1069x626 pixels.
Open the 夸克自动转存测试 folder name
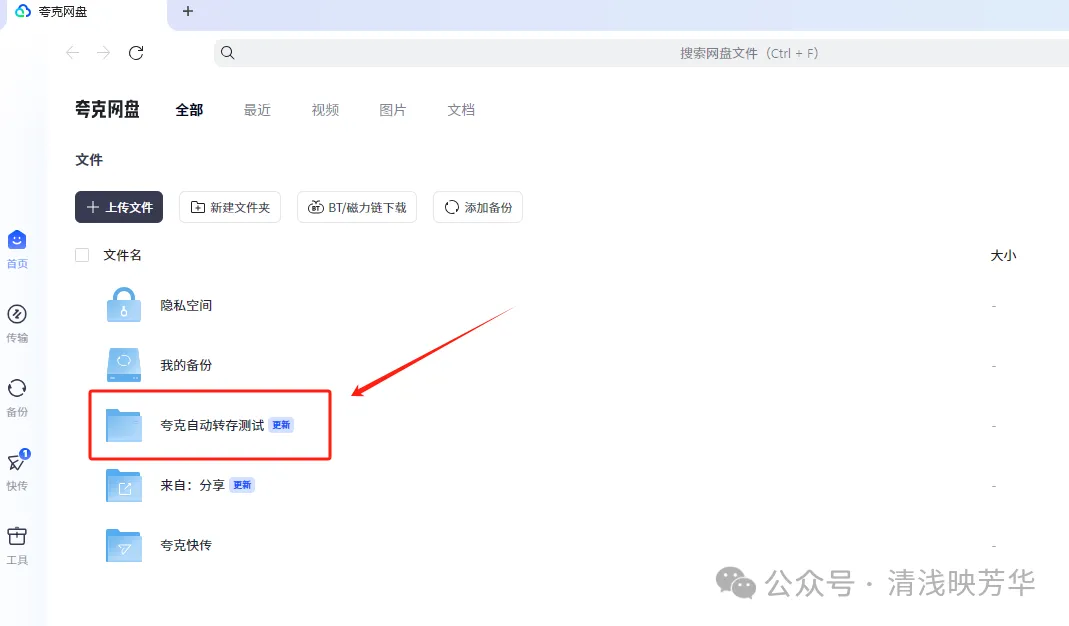(x=212, y=426)
